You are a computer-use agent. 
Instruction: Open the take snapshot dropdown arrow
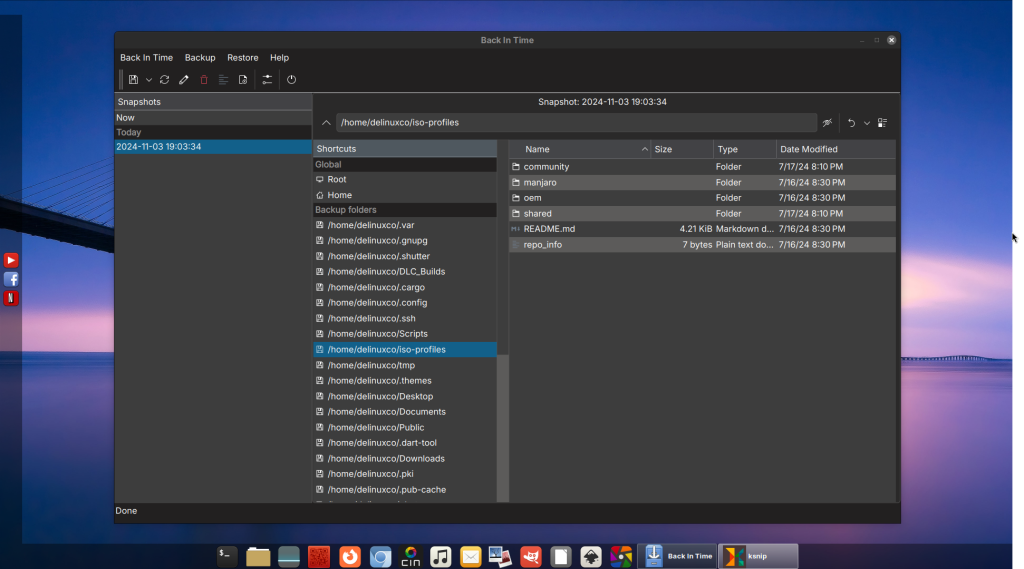(149, 80)
